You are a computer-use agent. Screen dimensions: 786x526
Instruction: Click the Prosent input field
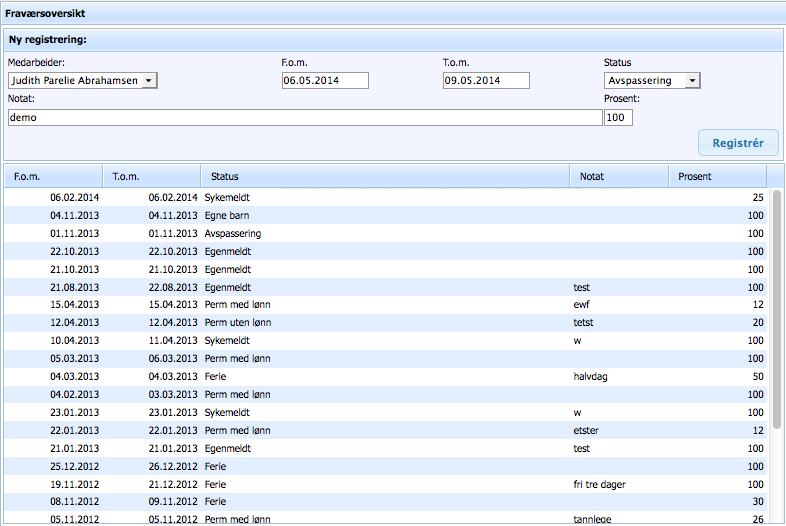pos(618,117)
